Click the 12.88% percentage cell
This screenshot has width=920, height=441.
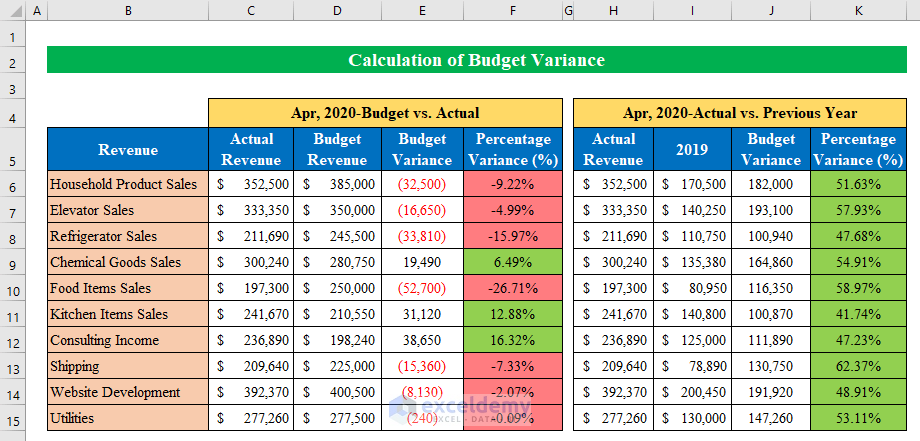[513, 314]
